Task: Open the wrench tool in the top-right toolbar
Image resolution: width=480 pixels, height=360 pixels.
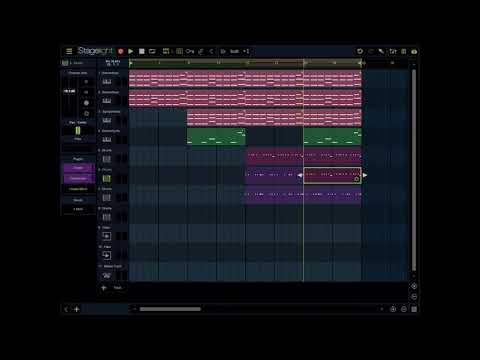Action: 381,51
